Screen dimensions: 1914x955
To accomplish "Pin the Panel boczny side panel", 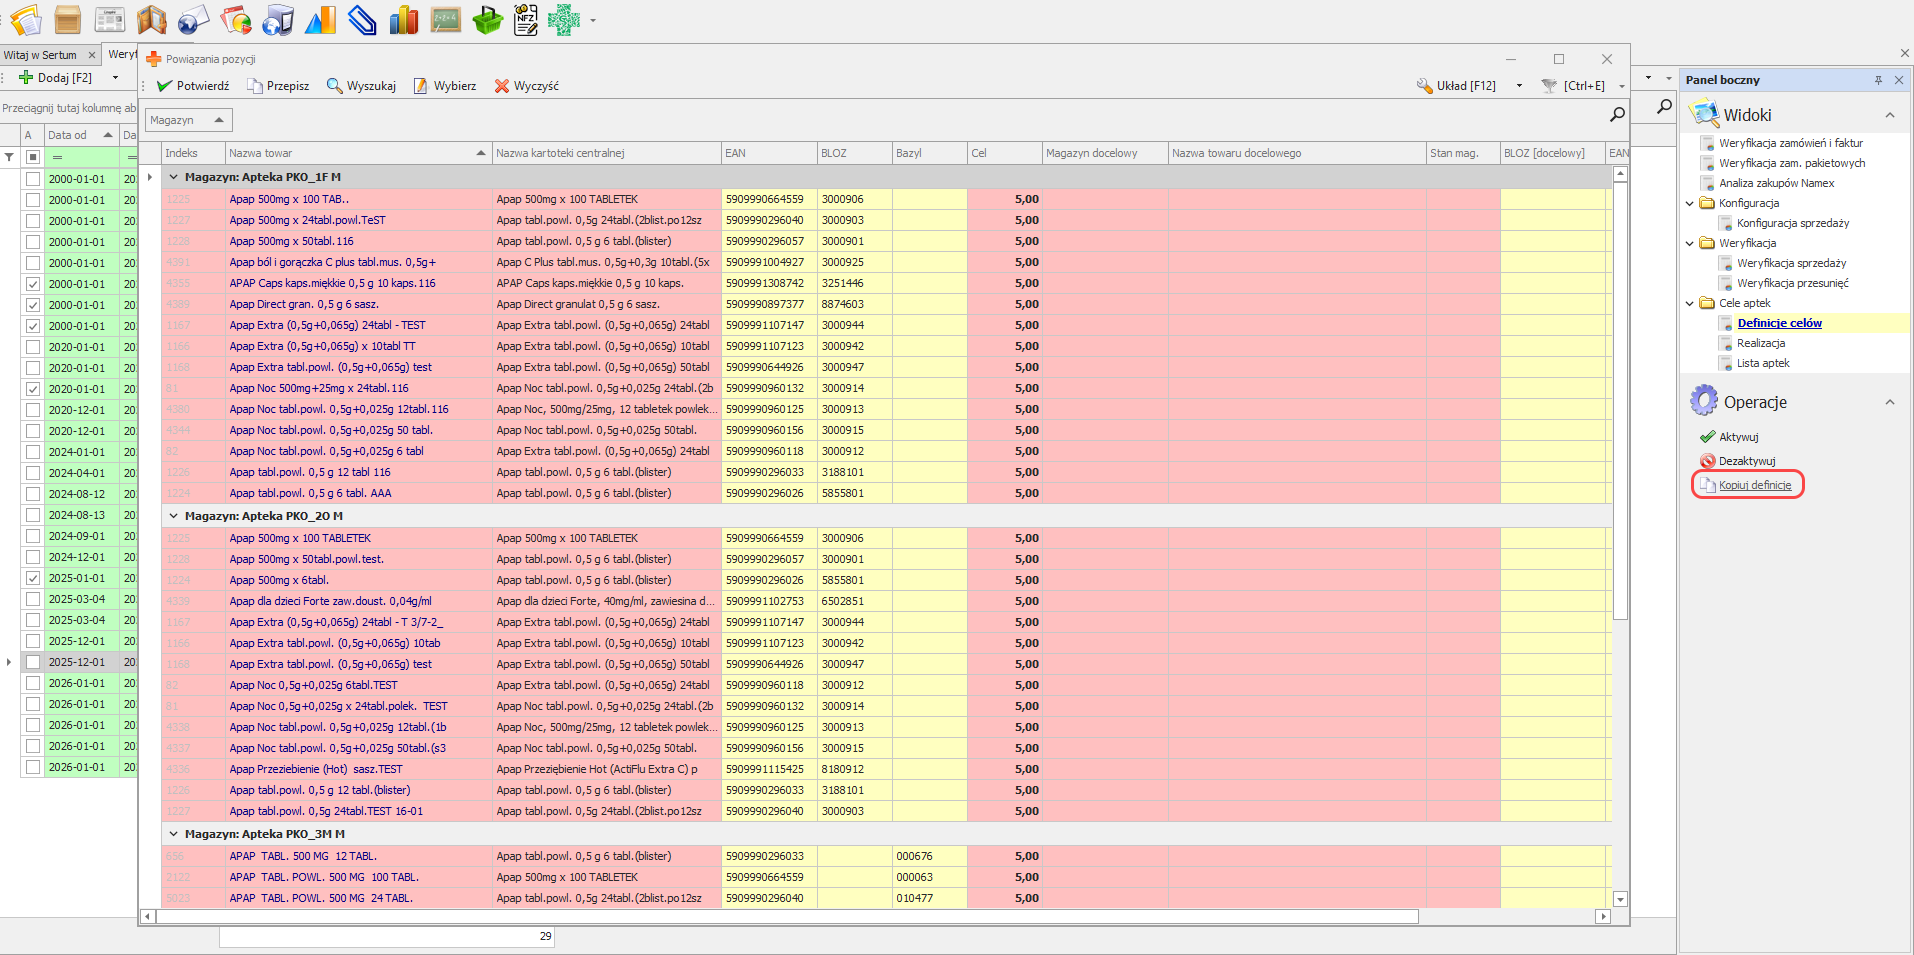I will tap(1878, 80).
